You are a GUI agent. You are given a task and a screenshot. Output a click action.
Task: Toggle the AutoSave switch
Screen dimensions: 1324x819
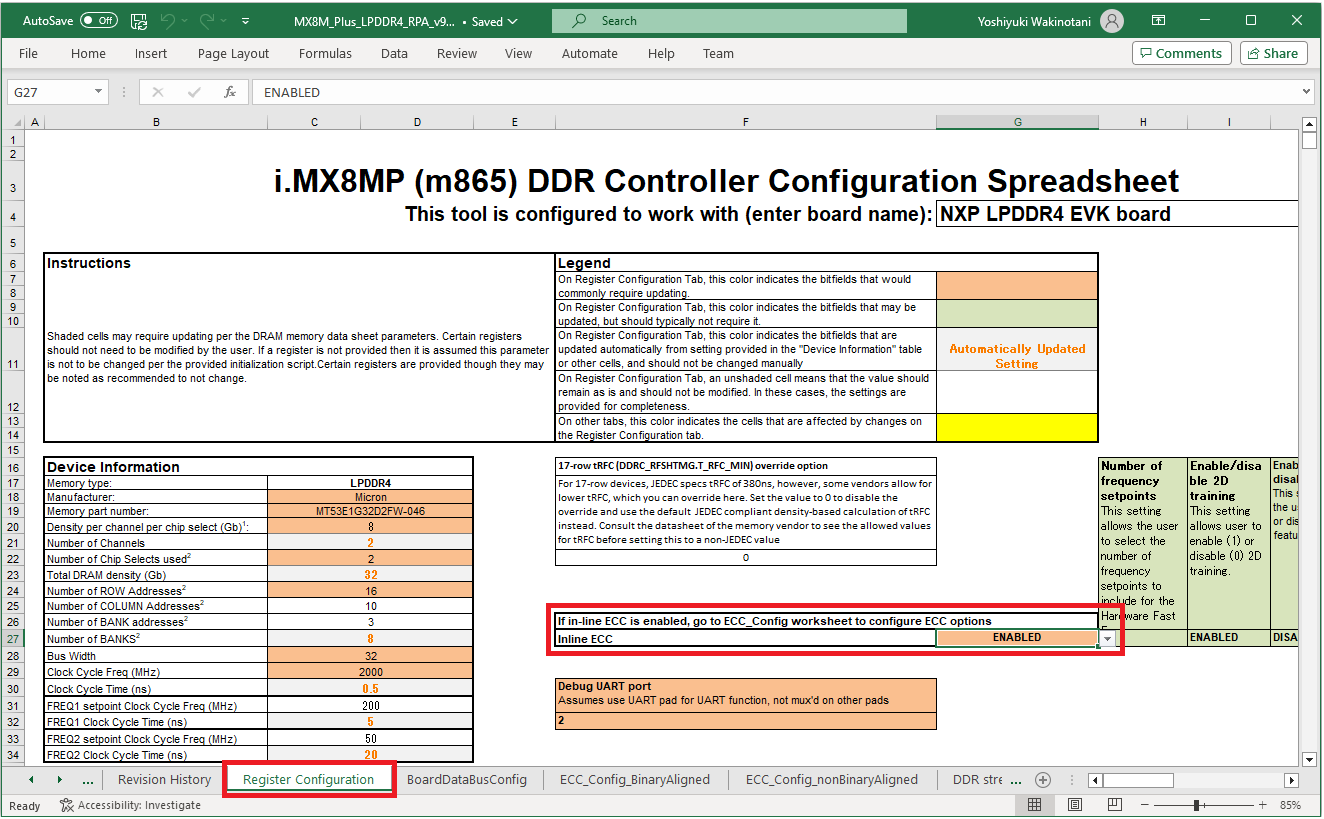pos(98,21)
